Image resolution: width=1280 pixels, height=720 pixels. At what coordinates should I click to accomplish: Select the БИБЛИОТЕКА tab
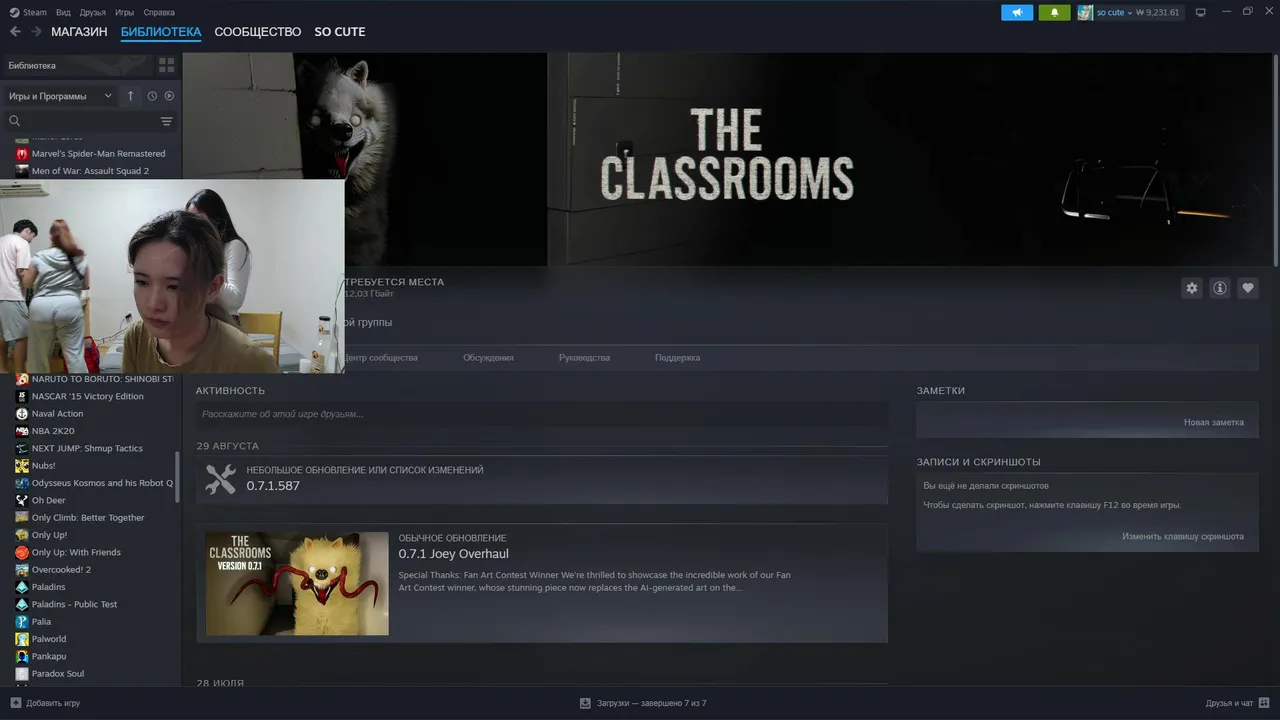161,32
